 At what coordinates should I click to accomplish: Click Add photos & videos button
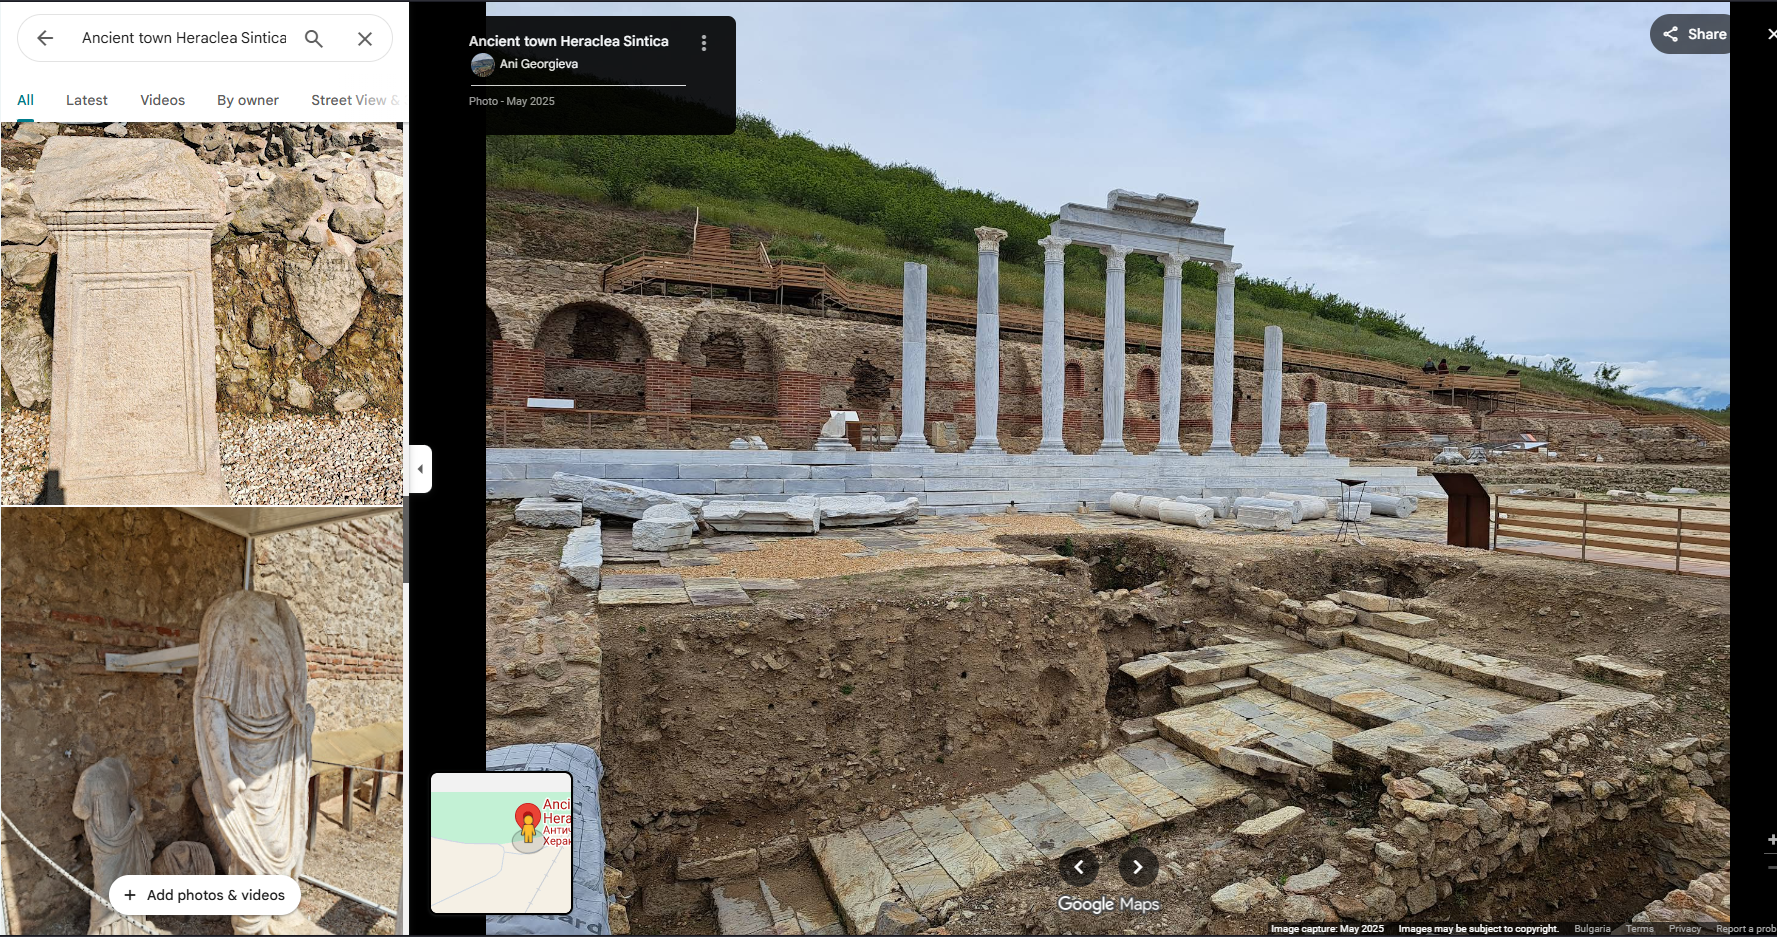(x=205, y=895)
